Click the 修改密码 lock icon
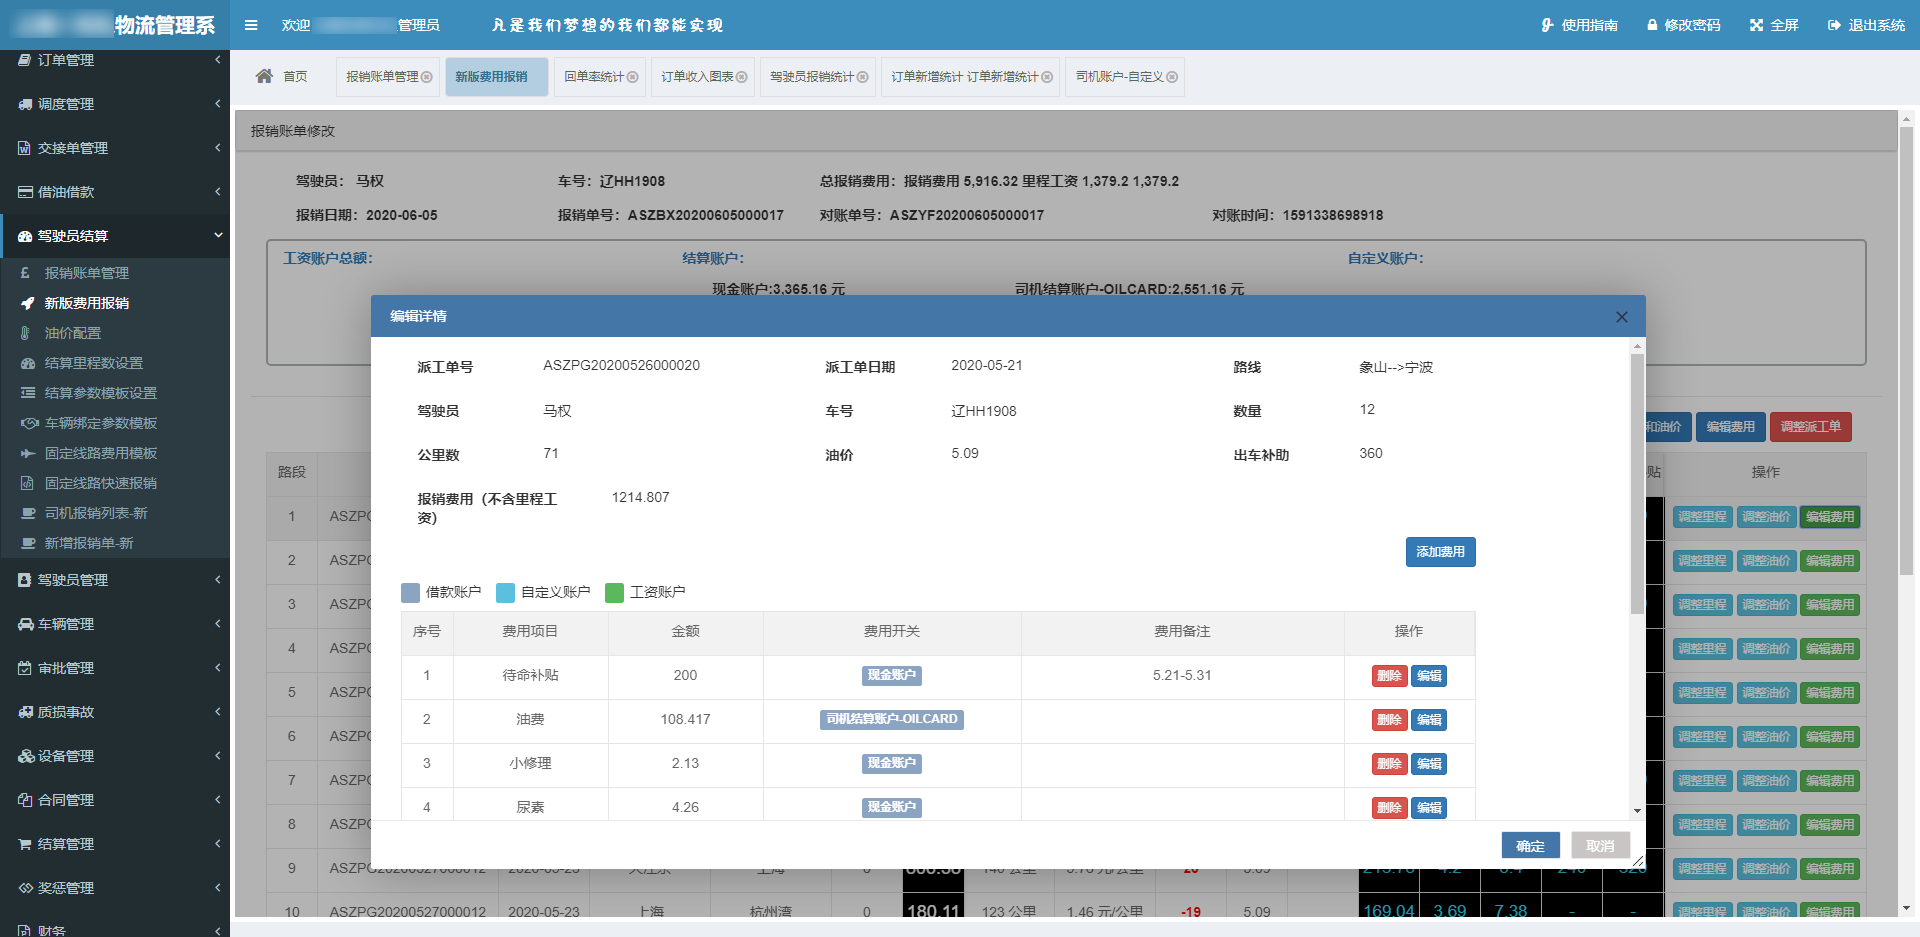This screenshot has width=1920, height=937. coord(1652,25)
